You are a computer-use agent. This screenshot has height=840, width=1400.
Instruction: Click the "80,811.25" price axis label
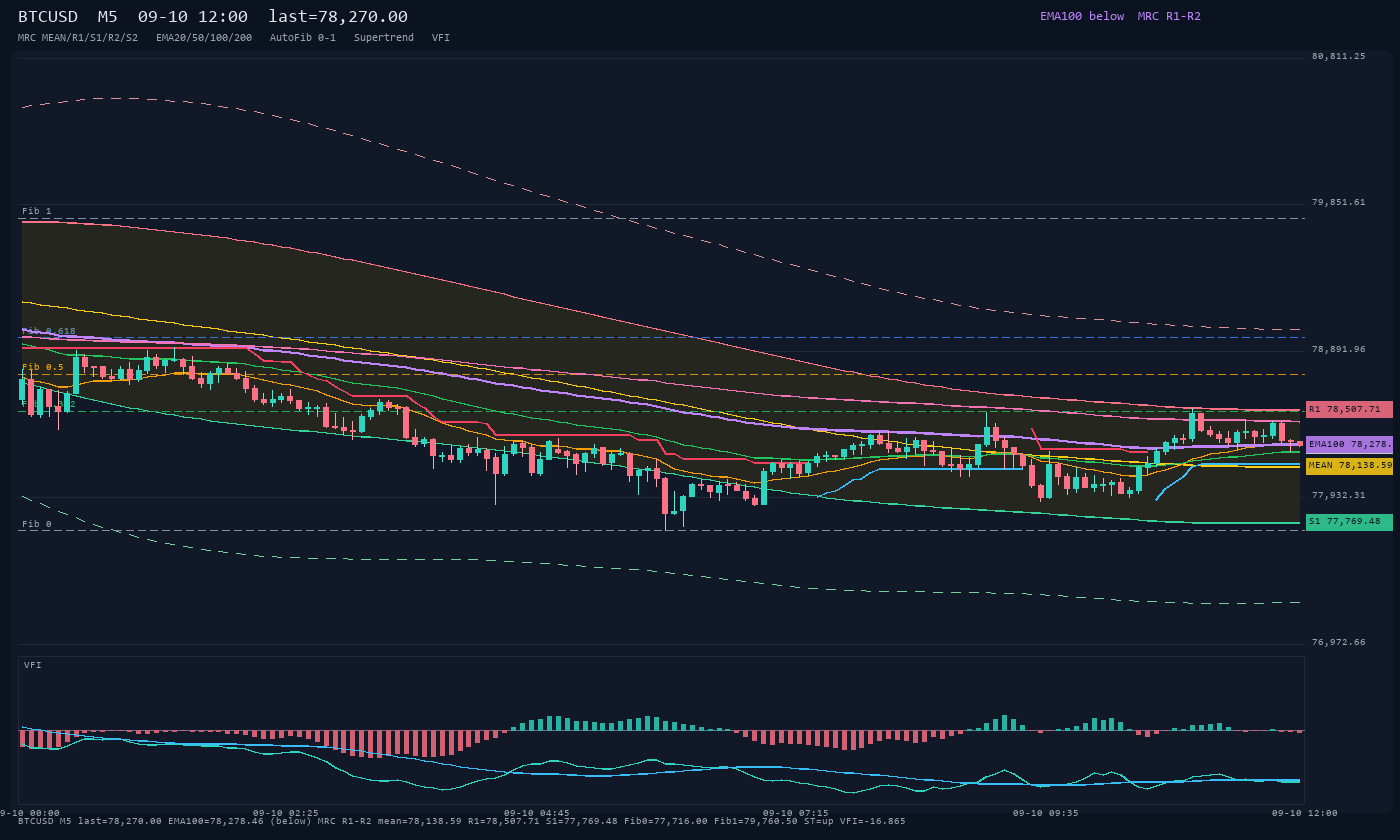pyautogui.click(x=1338, y=57)
